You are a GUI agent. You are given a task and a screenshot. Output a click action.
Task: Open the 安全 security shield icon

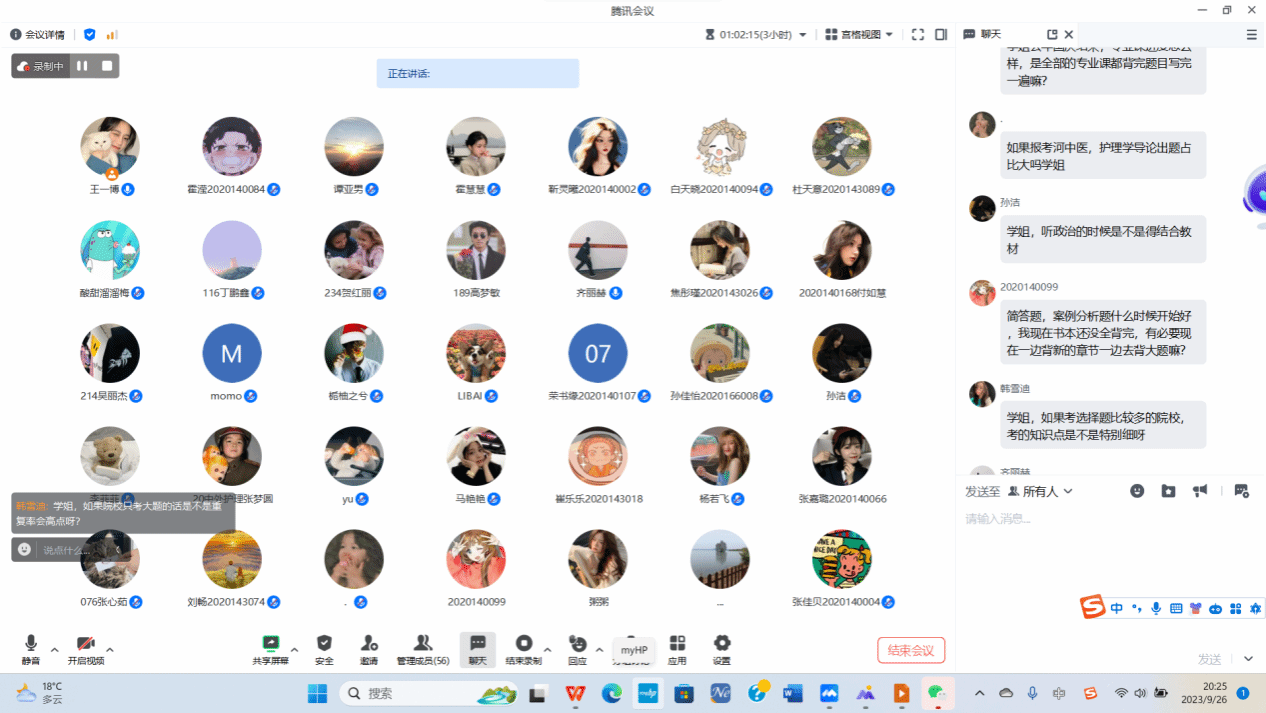coord(324,645)
